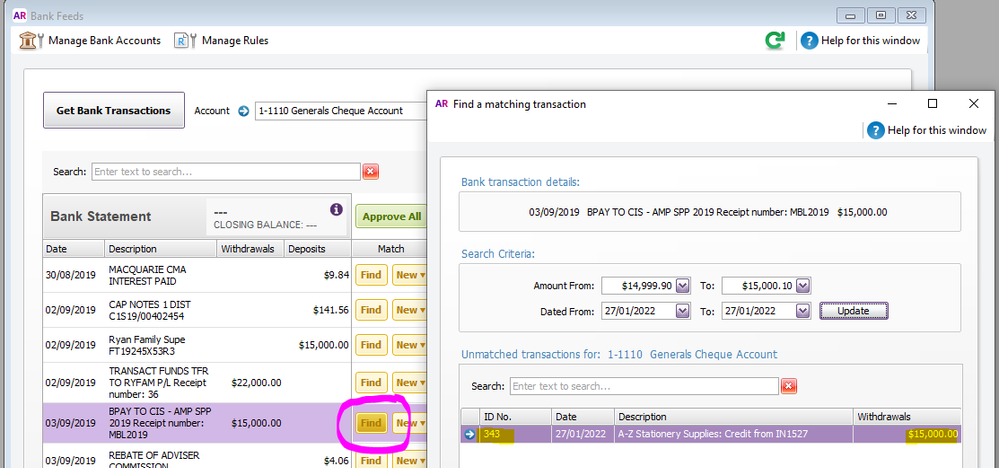Click the purple info icon beside closing balance
Screen dimensions: 999x468
coord(336,211)
